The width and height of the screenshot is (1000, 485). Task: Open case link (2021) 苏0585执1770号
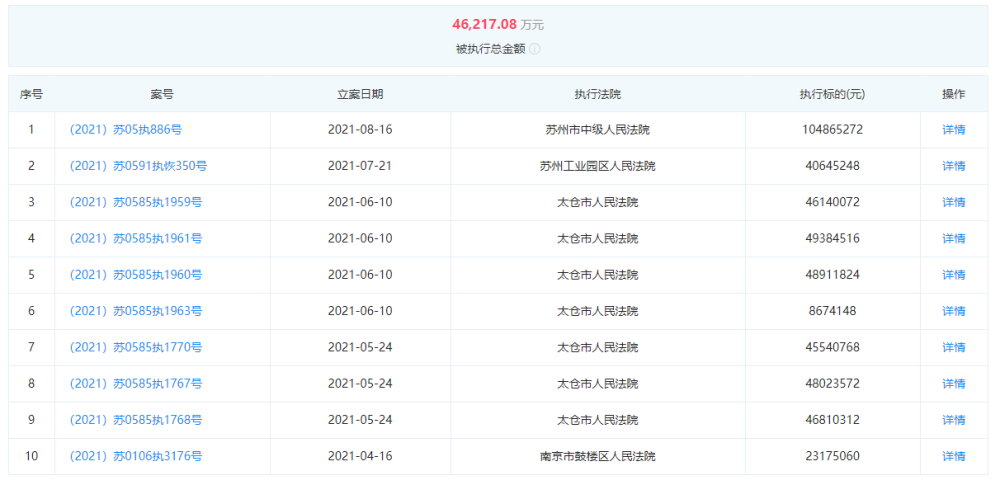click(136, 348)
